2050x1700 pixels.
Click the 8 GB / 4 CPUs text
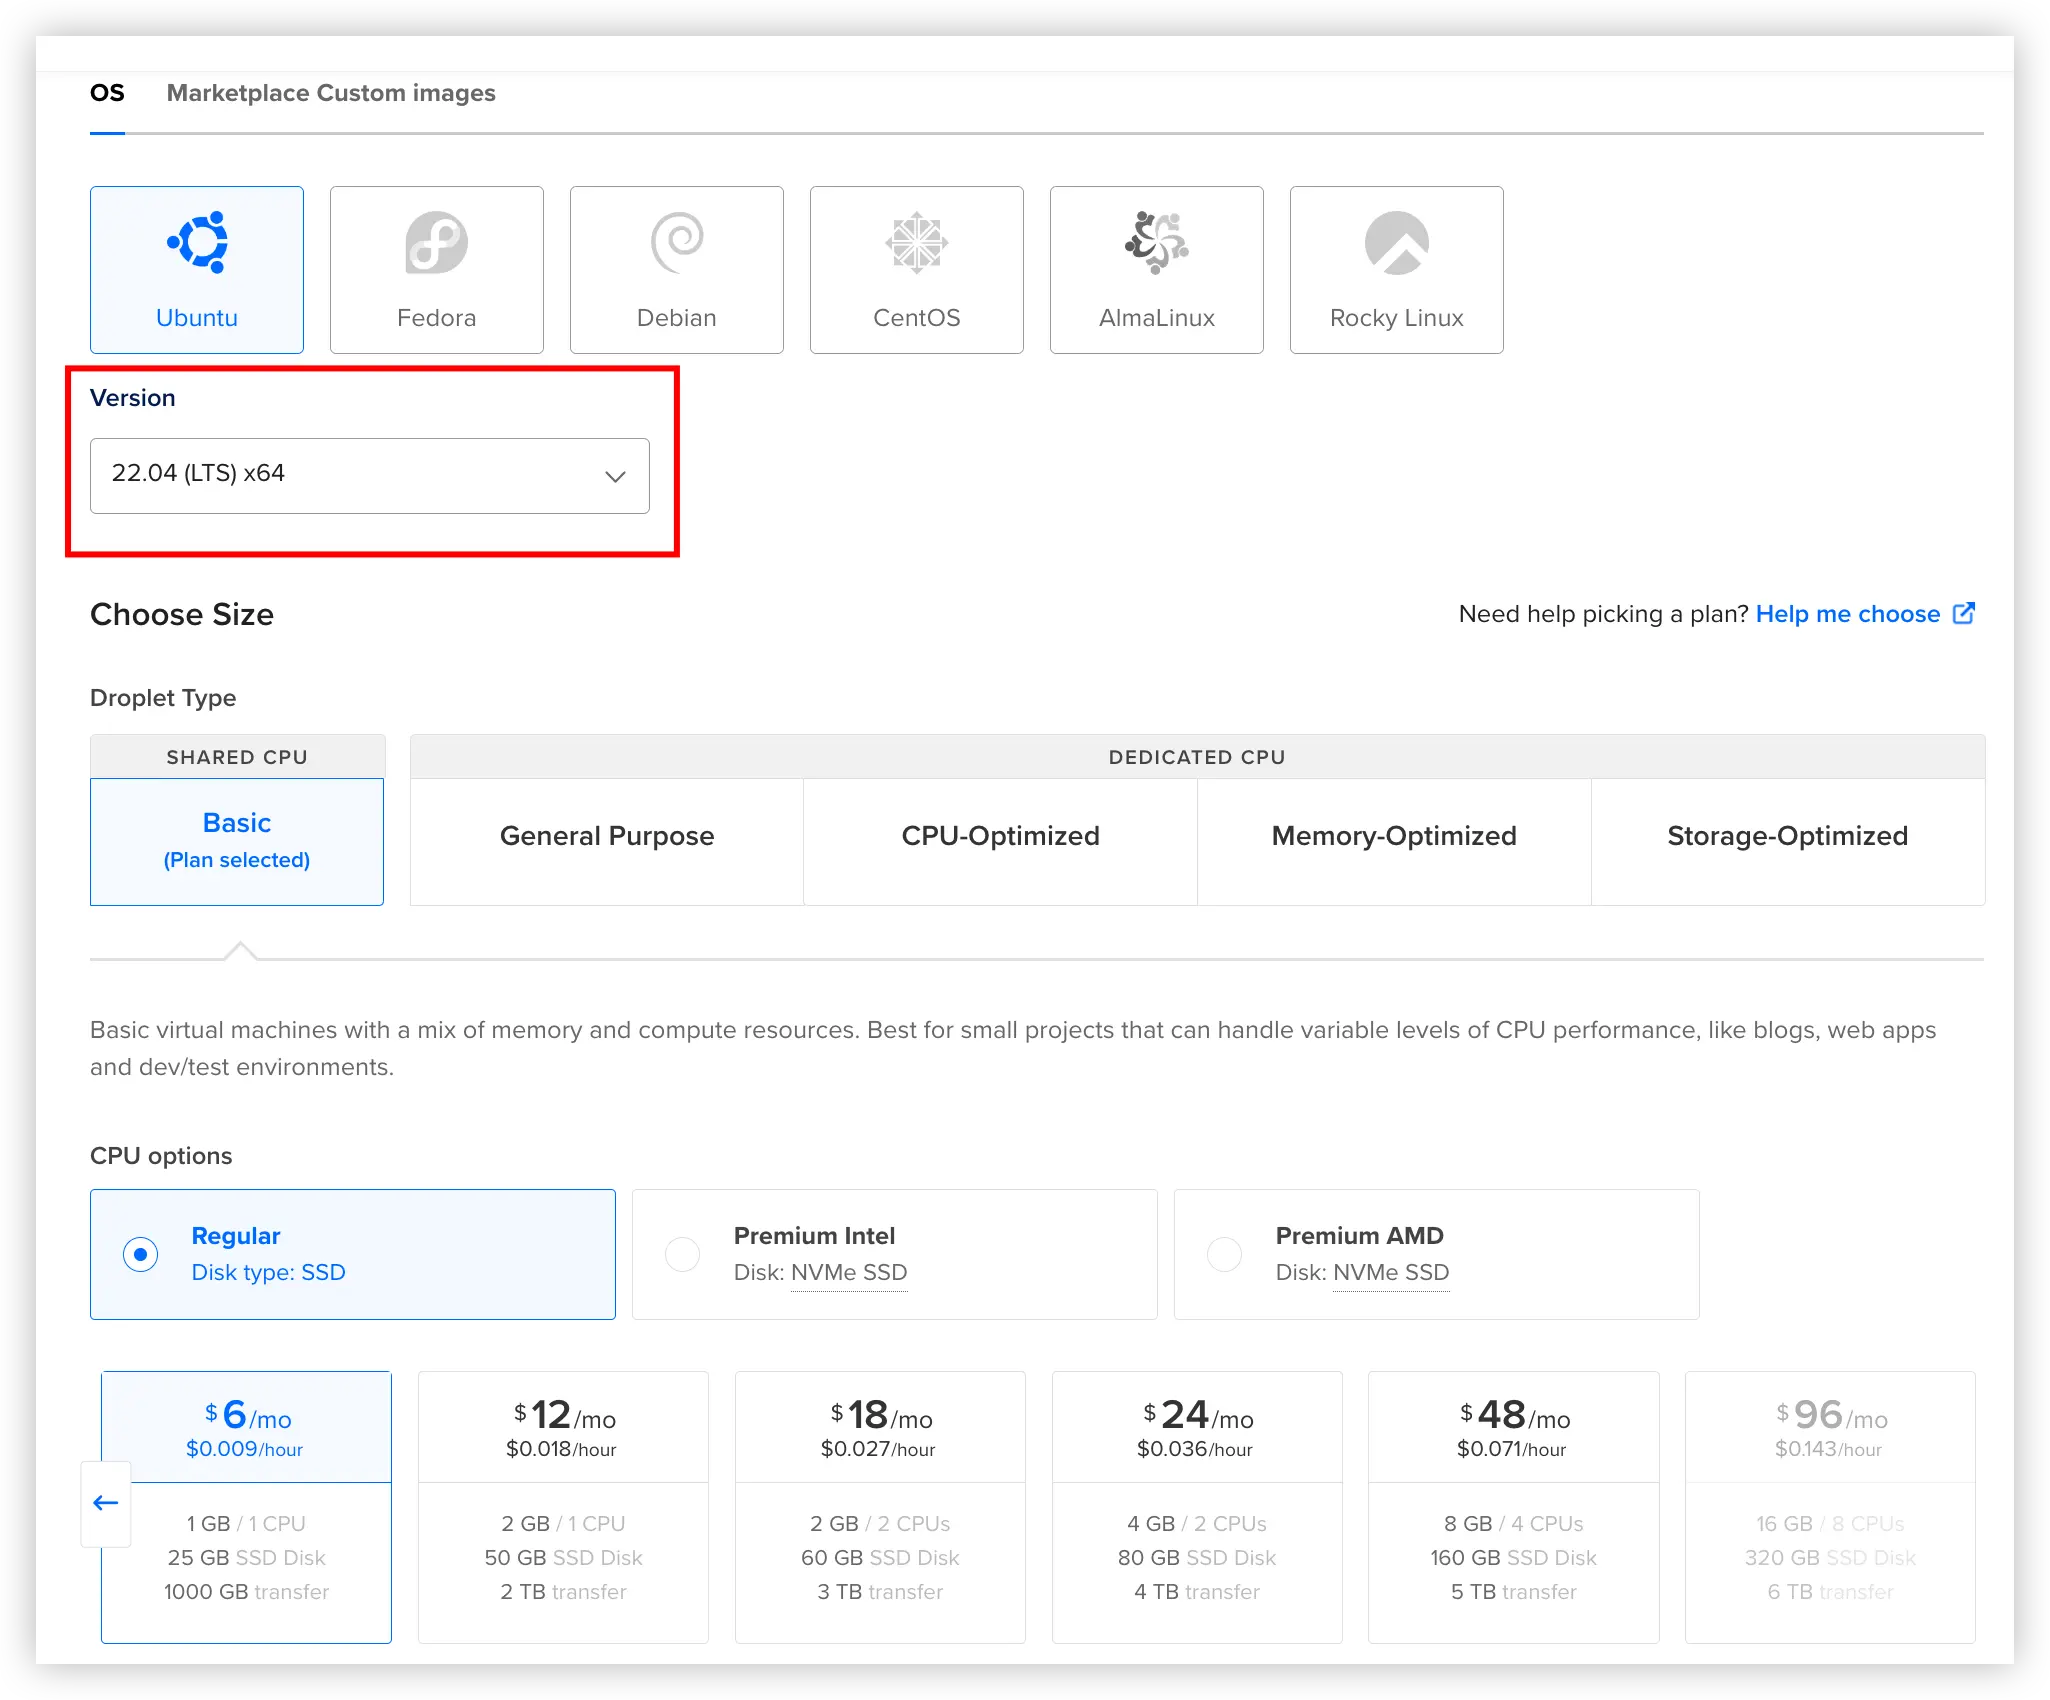(x=1514, y=1524)
